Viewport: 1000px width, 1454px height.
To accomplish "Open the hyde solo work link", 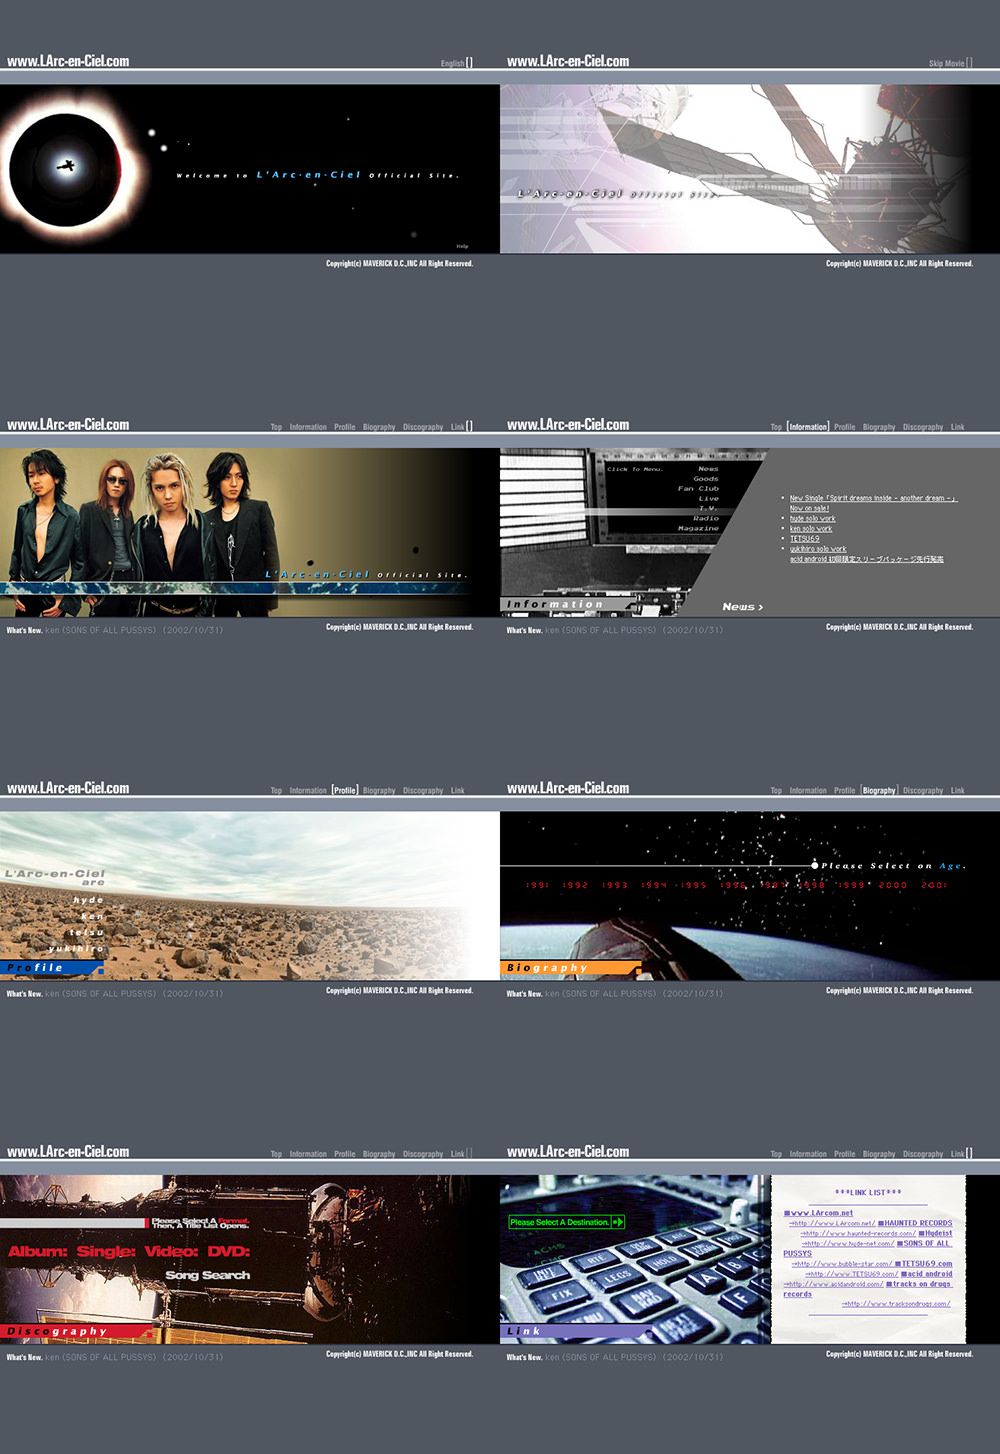I will click(x=812, y=519).
